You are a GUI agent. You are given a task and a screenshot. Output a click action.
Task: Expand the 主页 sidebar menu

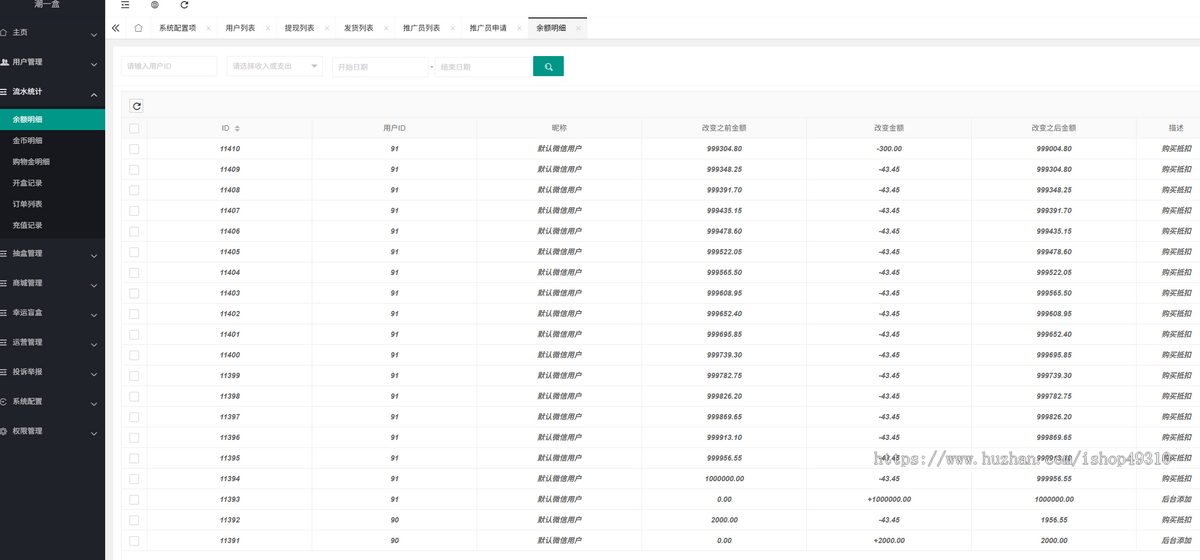52,33
